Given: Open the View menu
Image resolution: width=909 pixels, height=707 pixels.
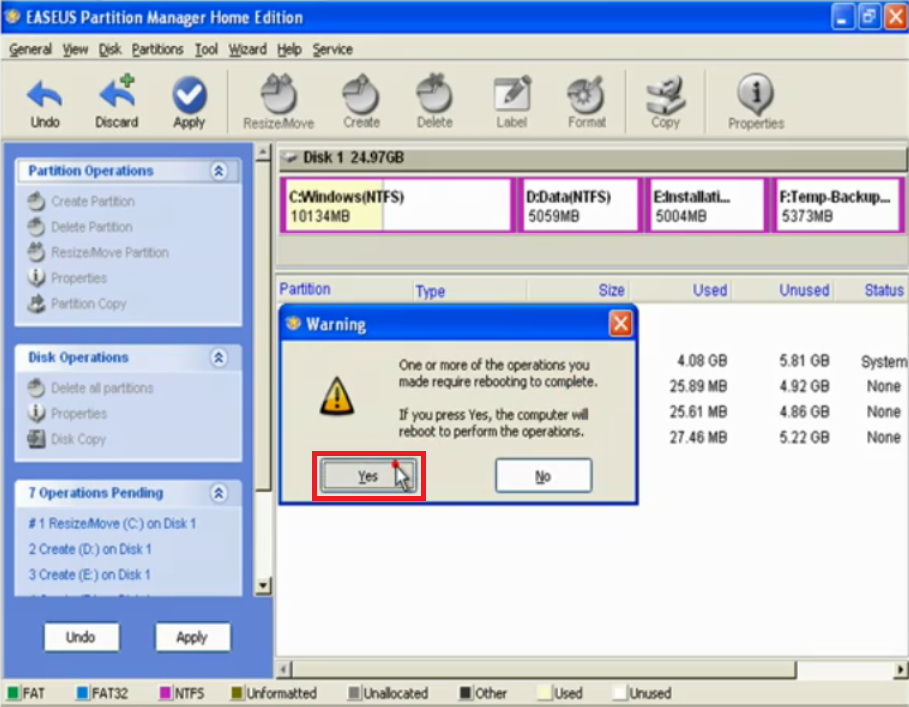Looking at the screenshot, I should click(x=75, y=50).
